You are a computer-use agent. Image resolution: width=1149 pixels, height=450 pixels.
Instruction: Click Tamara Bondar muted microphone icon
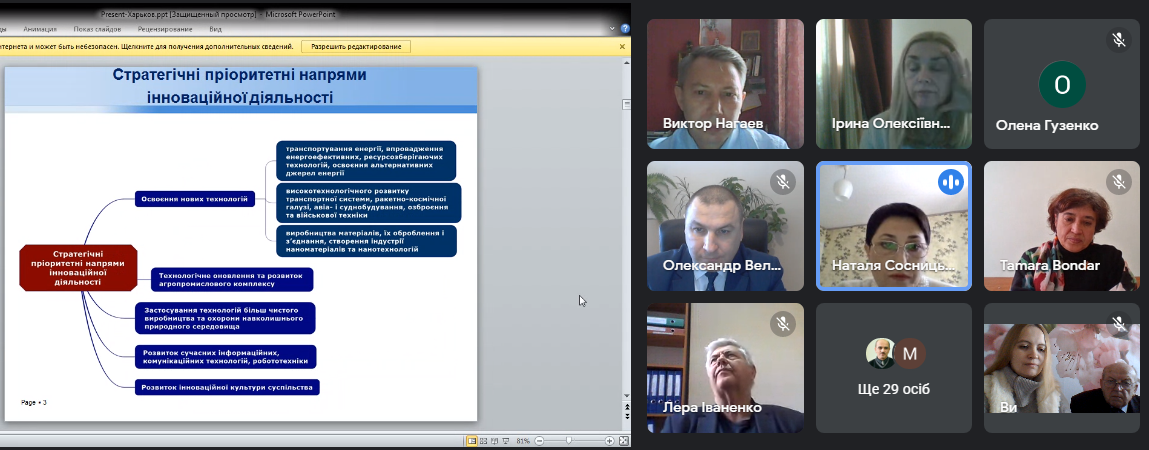pyautogui.click(x=1118, y=182)
